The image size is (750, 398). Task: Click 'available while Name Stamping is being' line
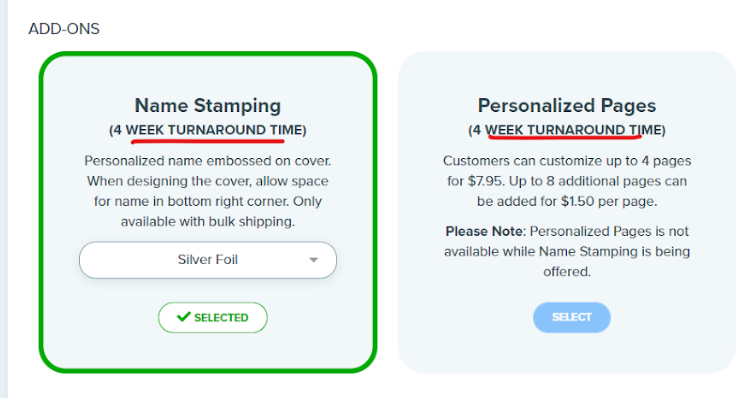(x=567, y=252)
